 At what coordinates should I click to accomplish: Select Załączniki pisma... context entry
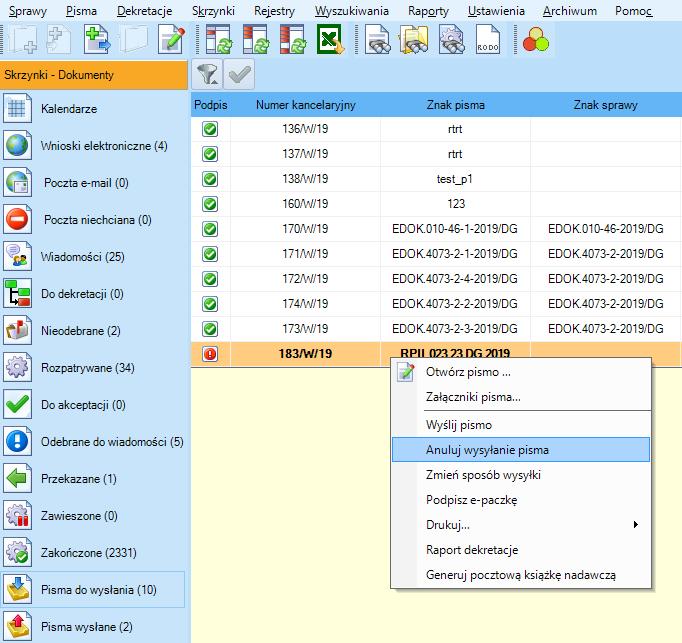click(x=521, y=397)
